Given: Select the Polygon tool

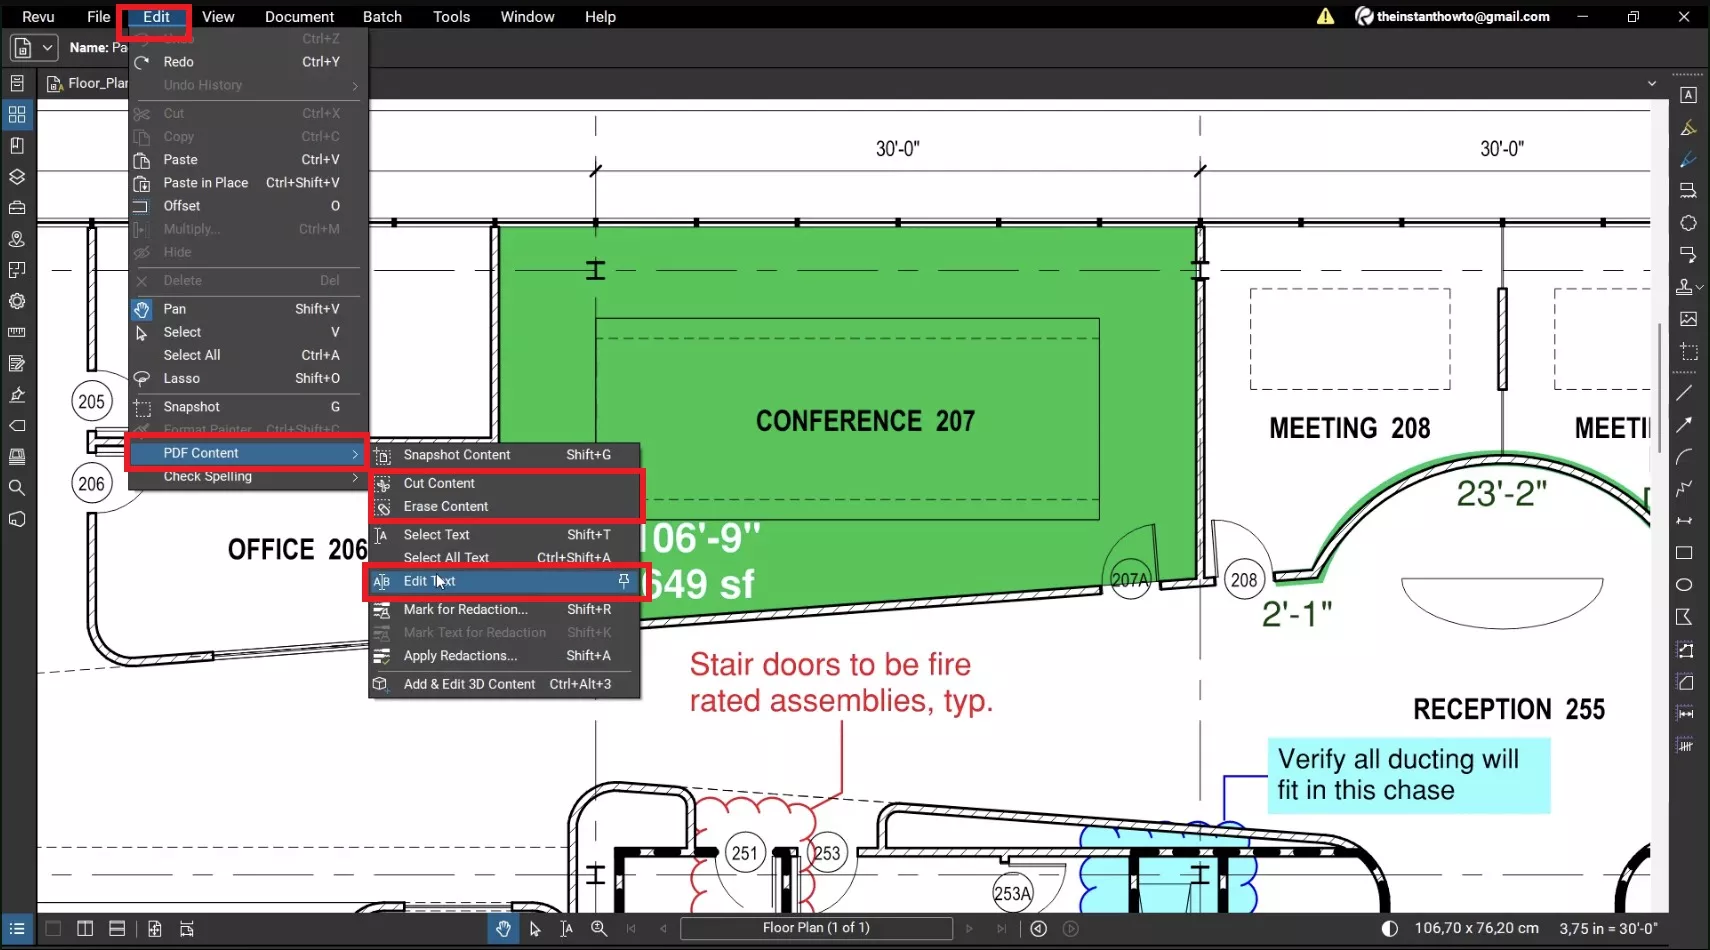Looking at the screenshot, I should pos(1685,617).
